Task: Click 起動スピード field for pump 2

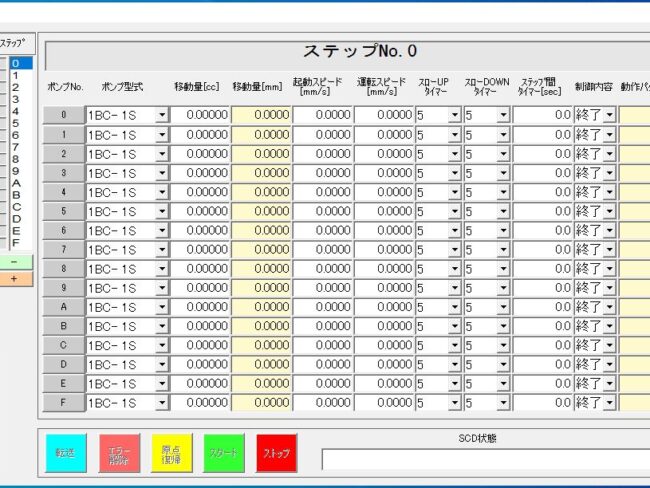Action: [x=323, y=153]
